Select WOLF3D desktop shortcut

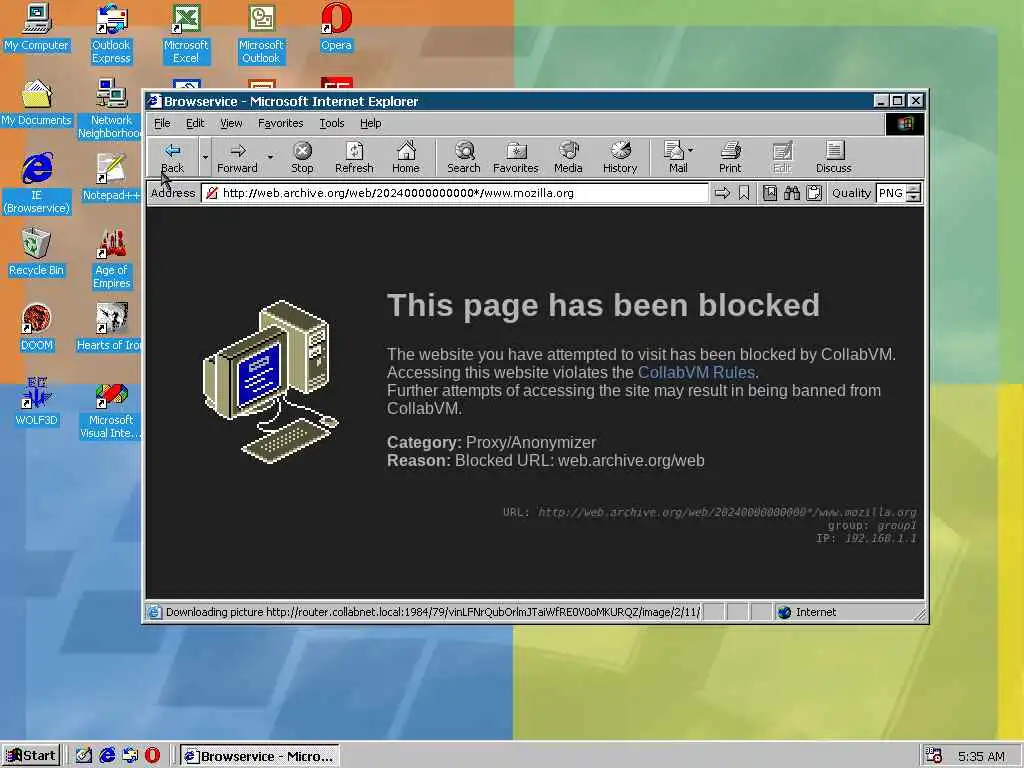(x=37, y=403)
